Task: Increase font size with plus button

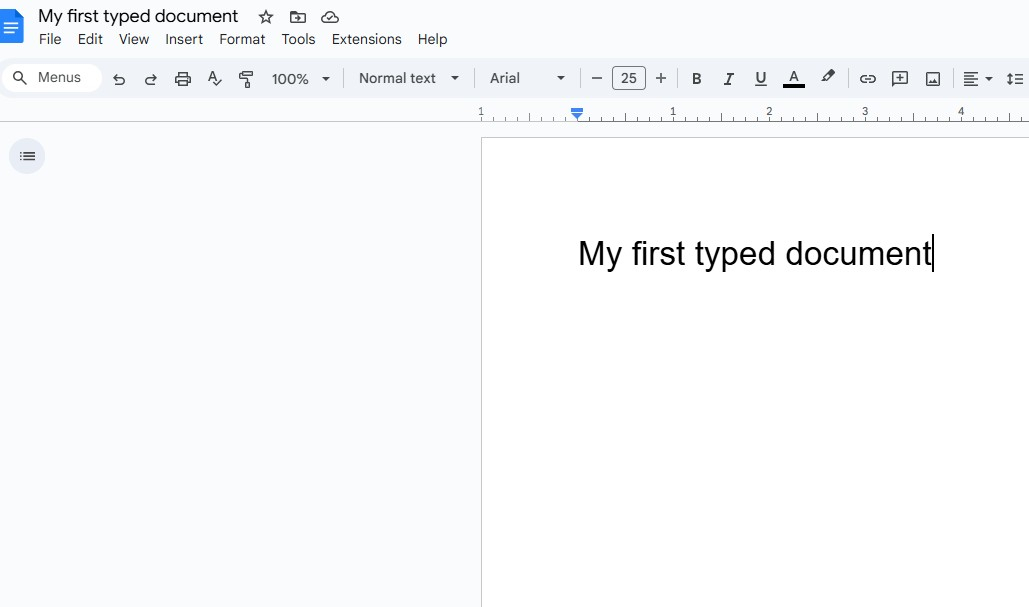Action: pos(661,78)
